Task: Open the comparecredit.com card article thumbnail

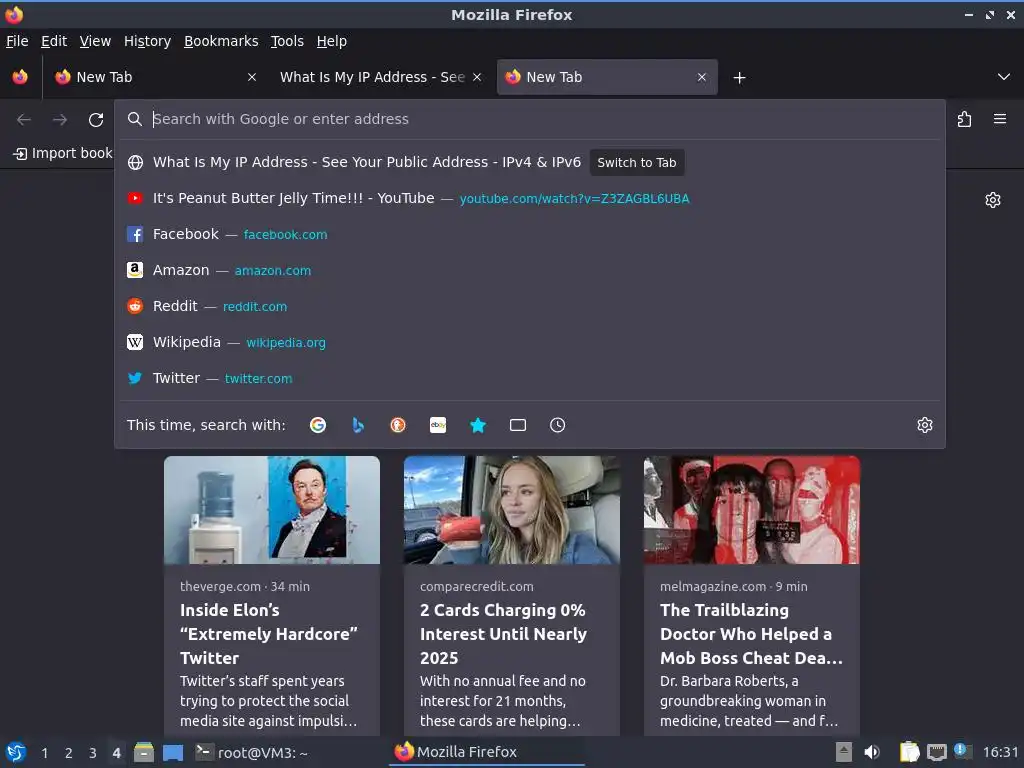Action: [511, 510]
